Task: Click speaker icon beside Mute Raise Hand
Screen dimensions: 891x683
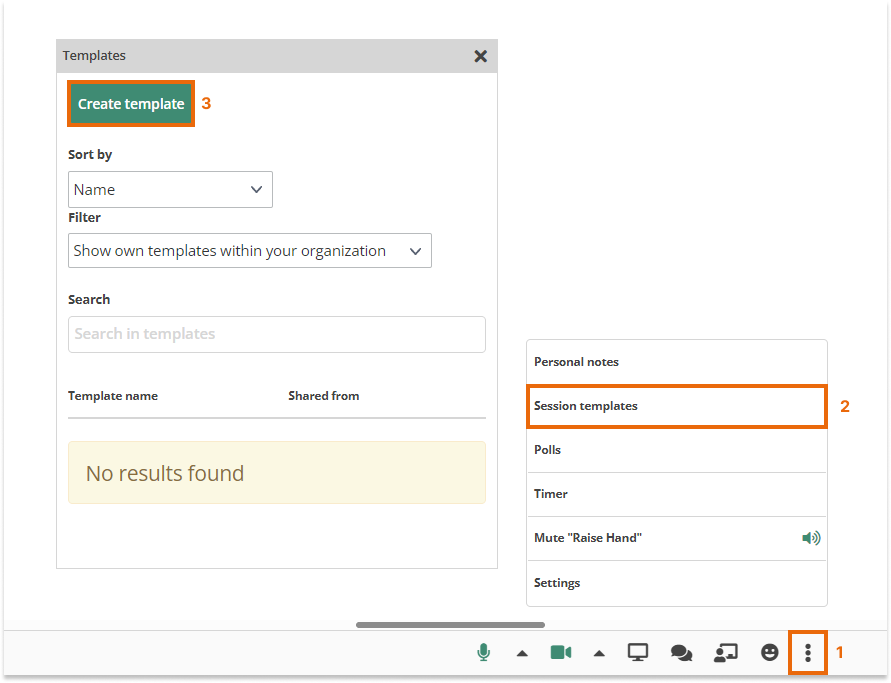Action: pos(811,538)
